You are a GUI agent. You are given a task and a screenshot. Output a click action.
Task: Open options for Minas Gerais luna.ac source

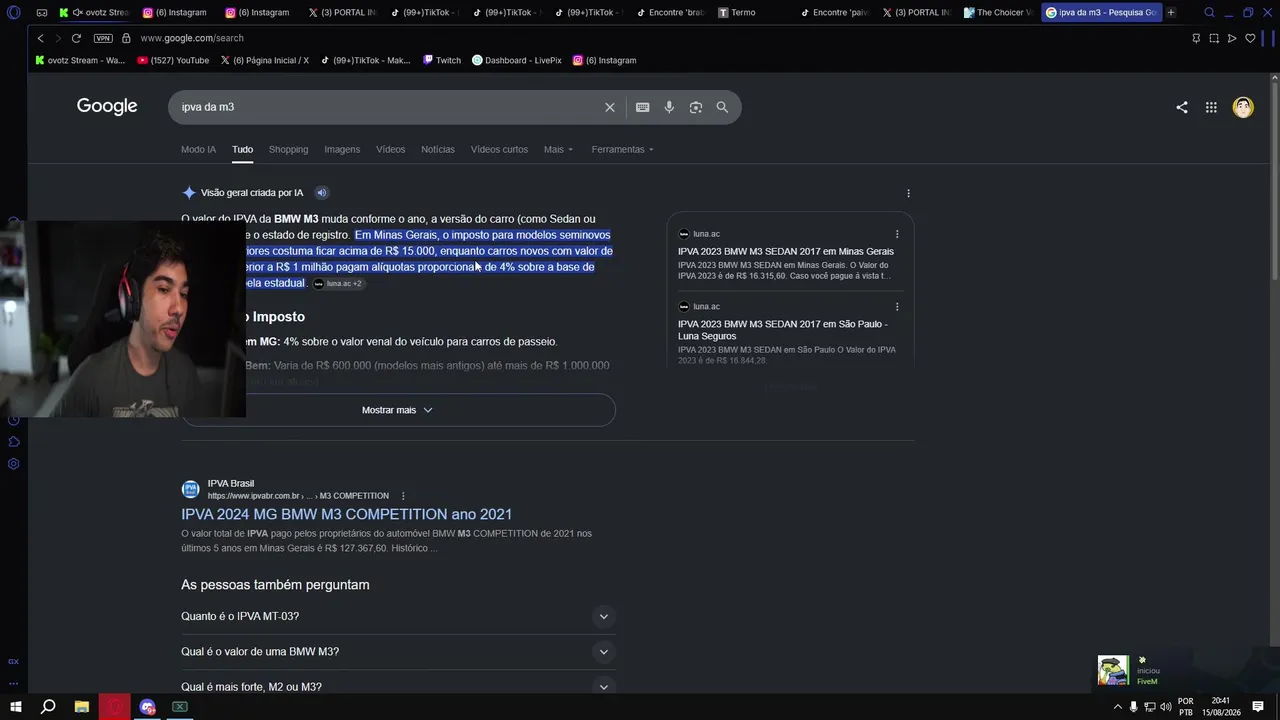897,234
